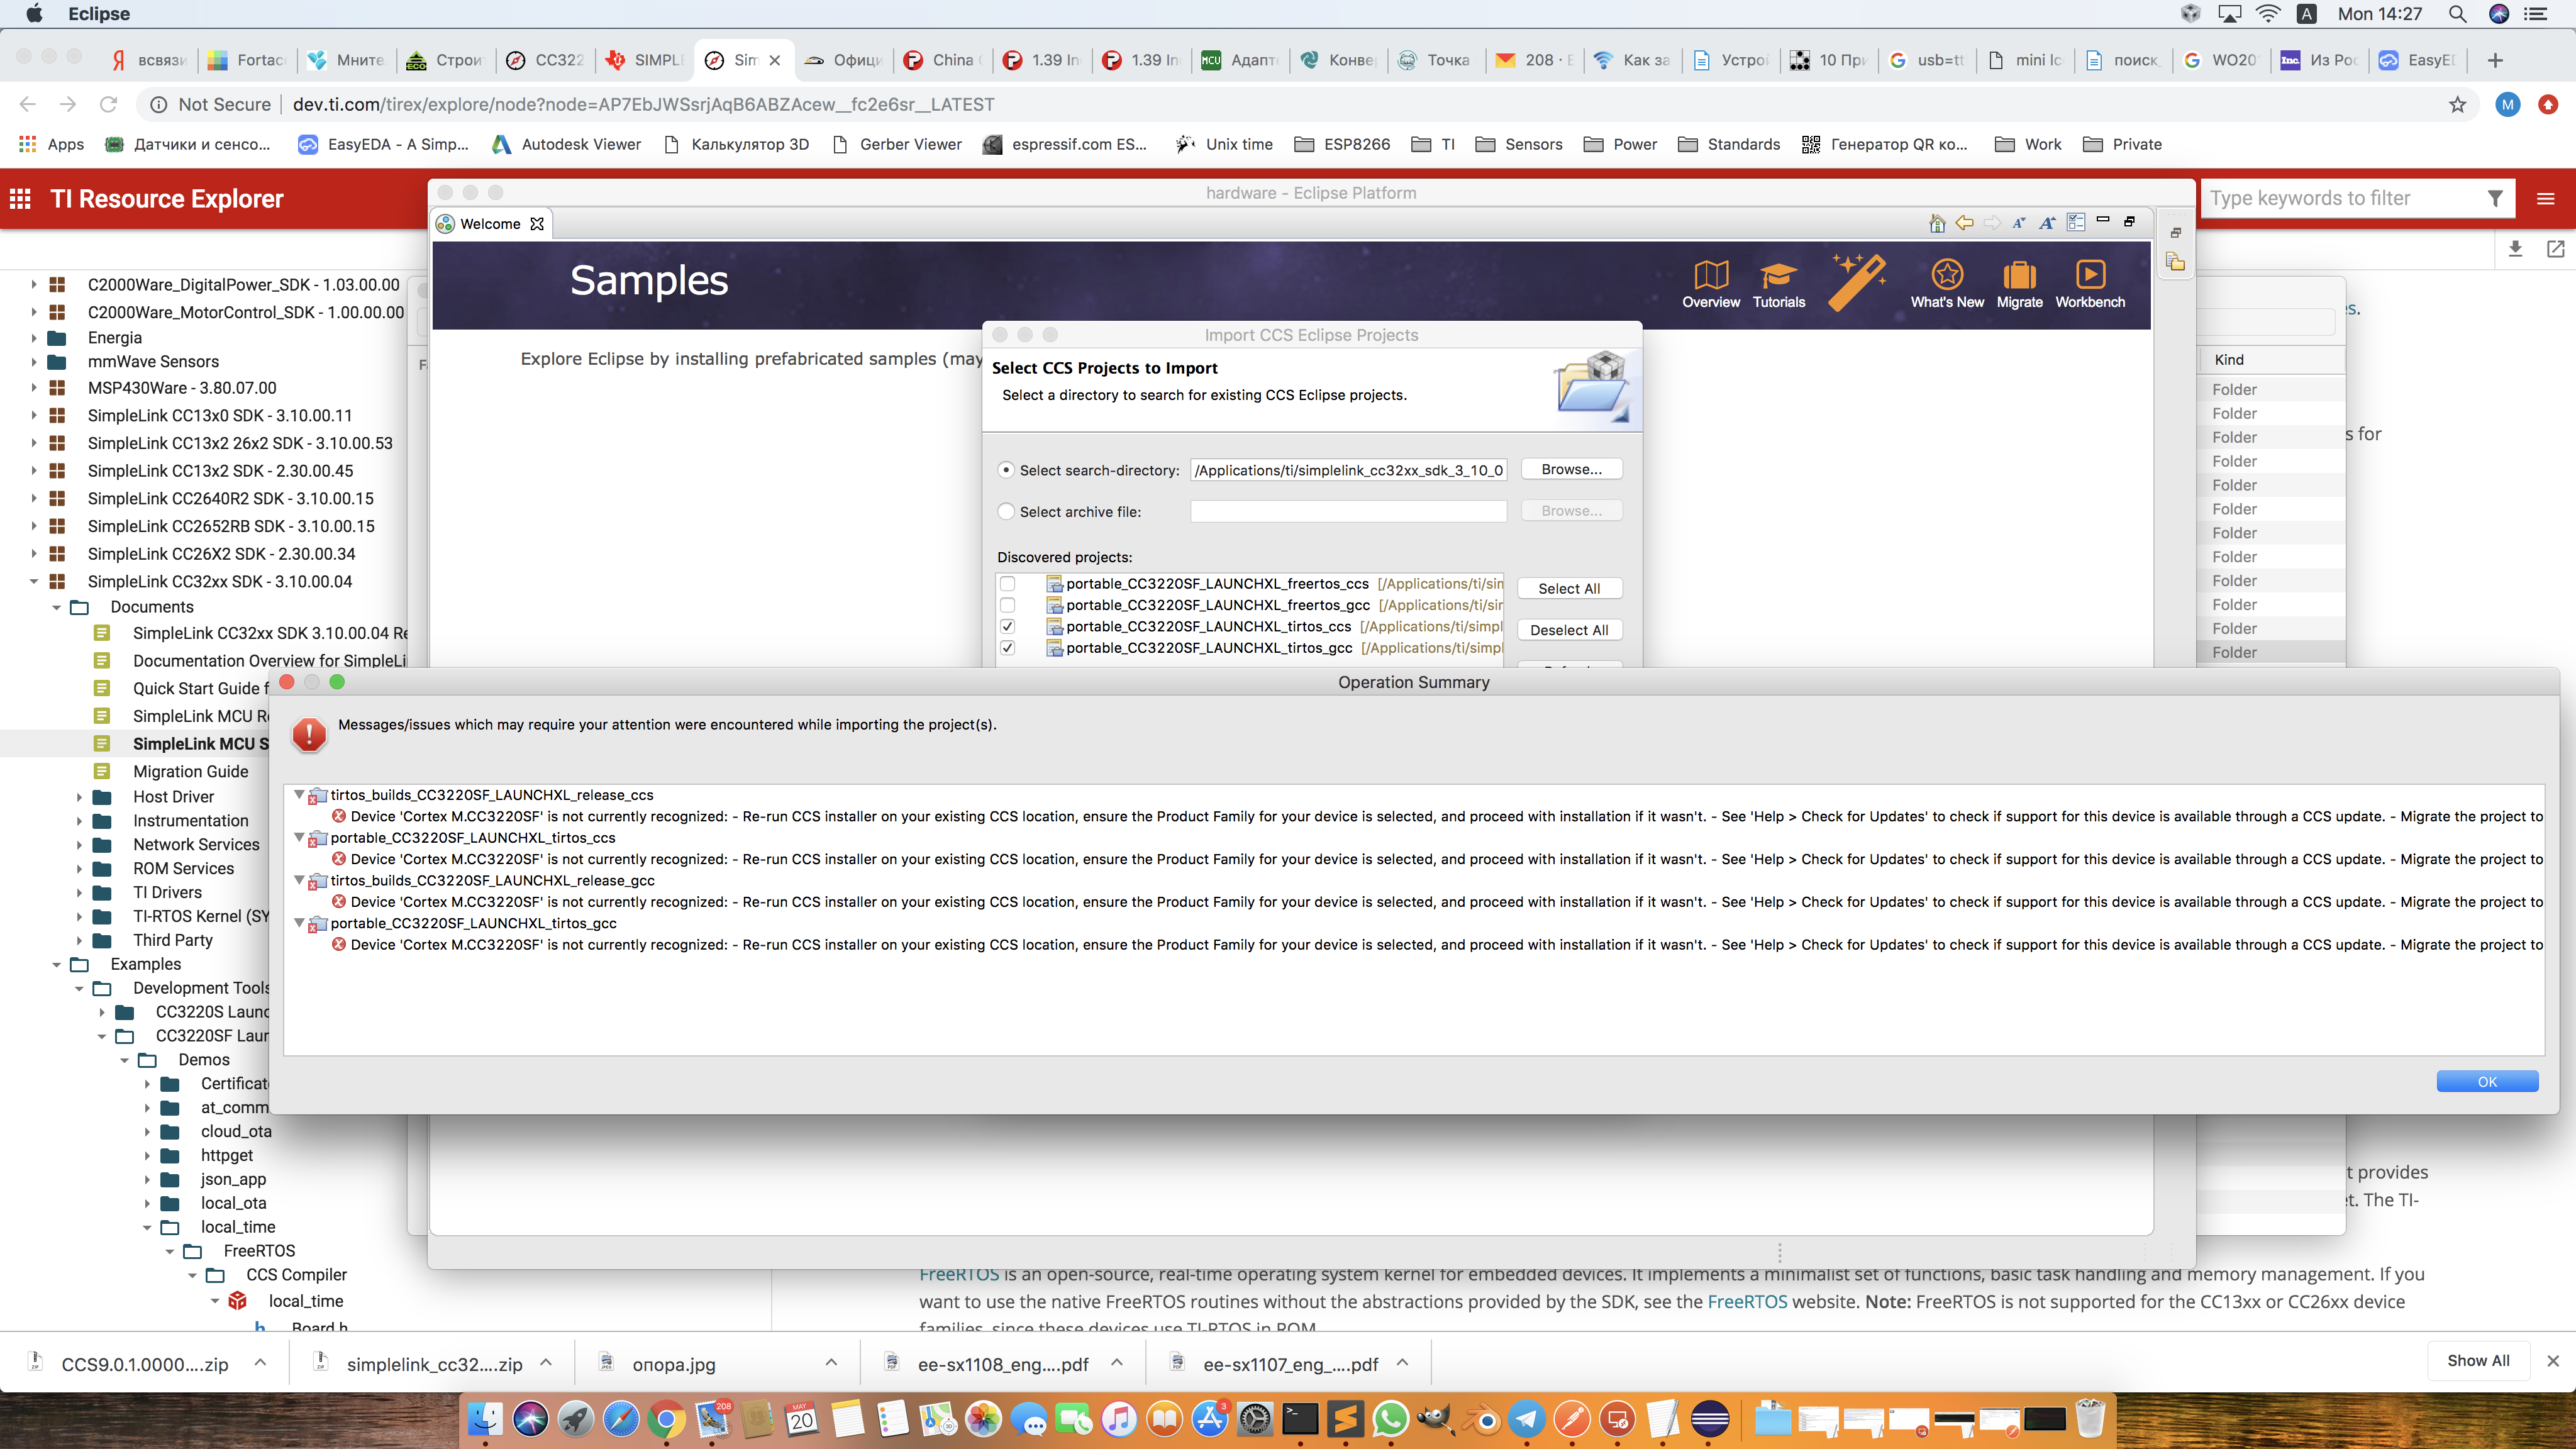Click the back arrow in Welcome toolbar
The width and height of the screenshot is (2576, 1449).
(1964, 223)
